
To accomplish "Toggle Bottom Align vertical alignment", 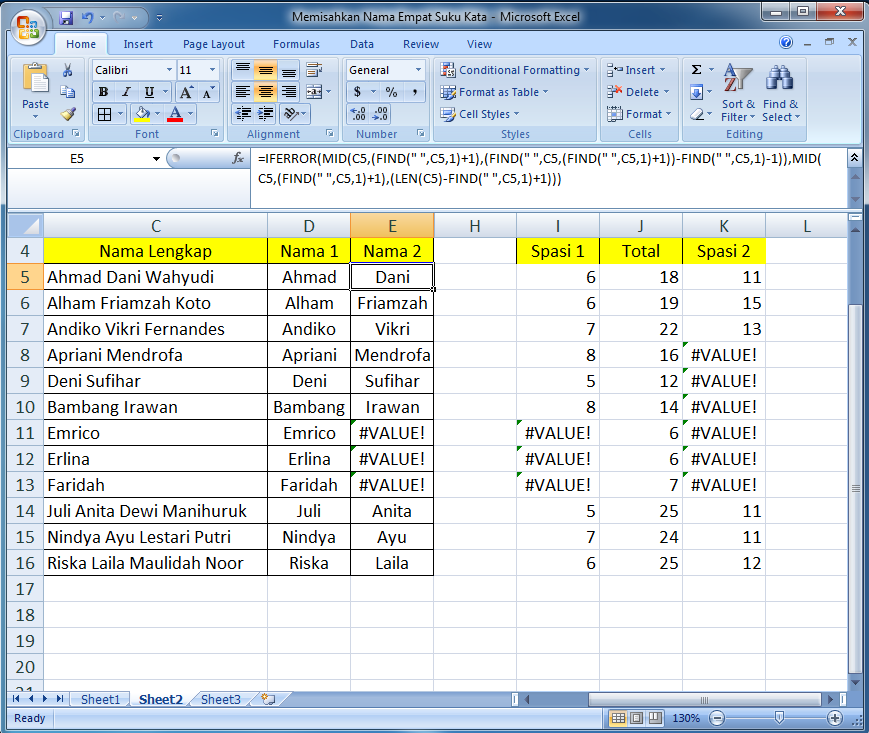I will pos(289,70).
